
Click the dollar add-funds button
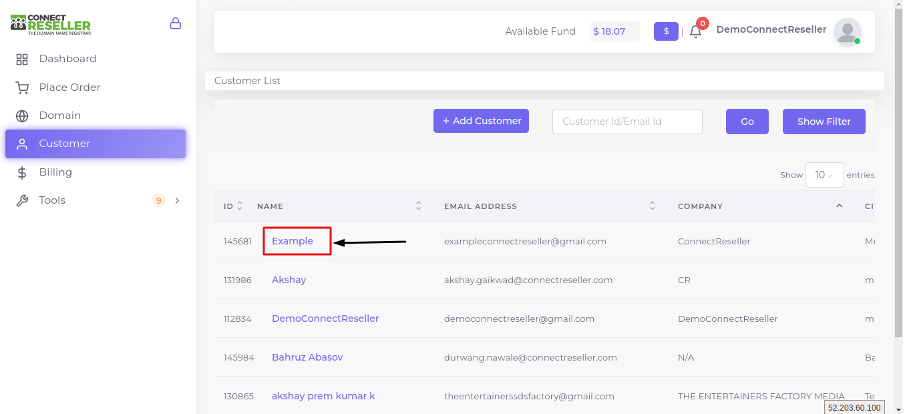point(666,32)
